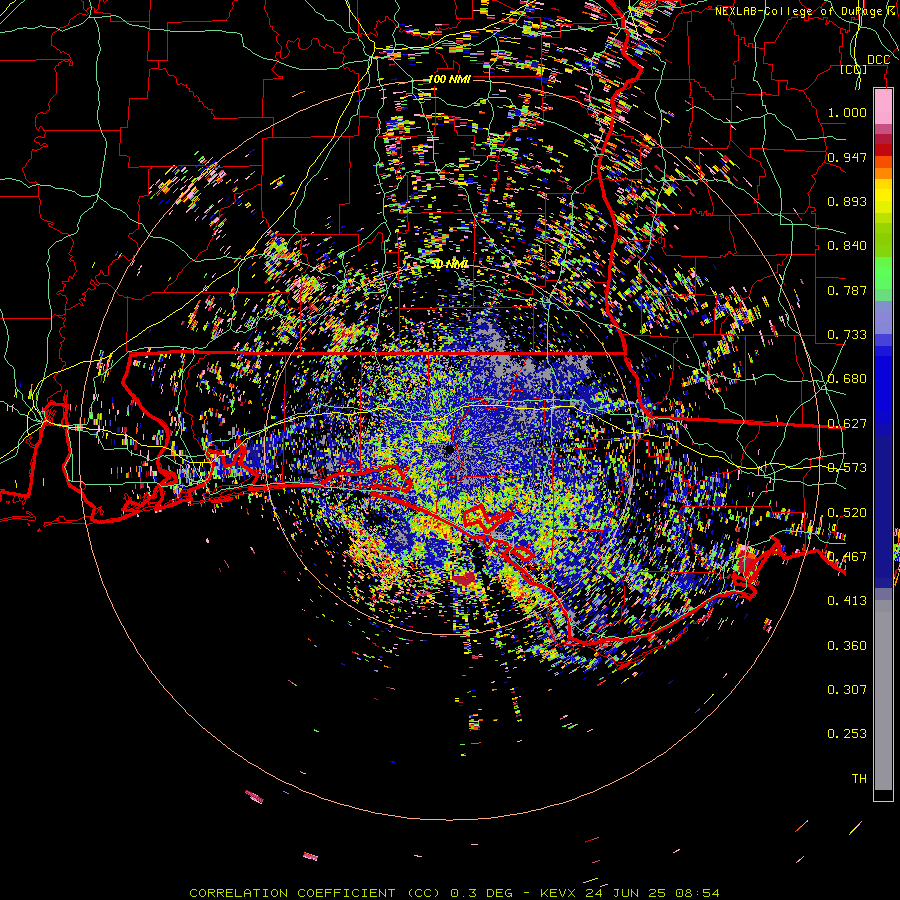Select the 0.947 scale value
Viewport: 900px width, 900px height.
[x=847, y=157]
